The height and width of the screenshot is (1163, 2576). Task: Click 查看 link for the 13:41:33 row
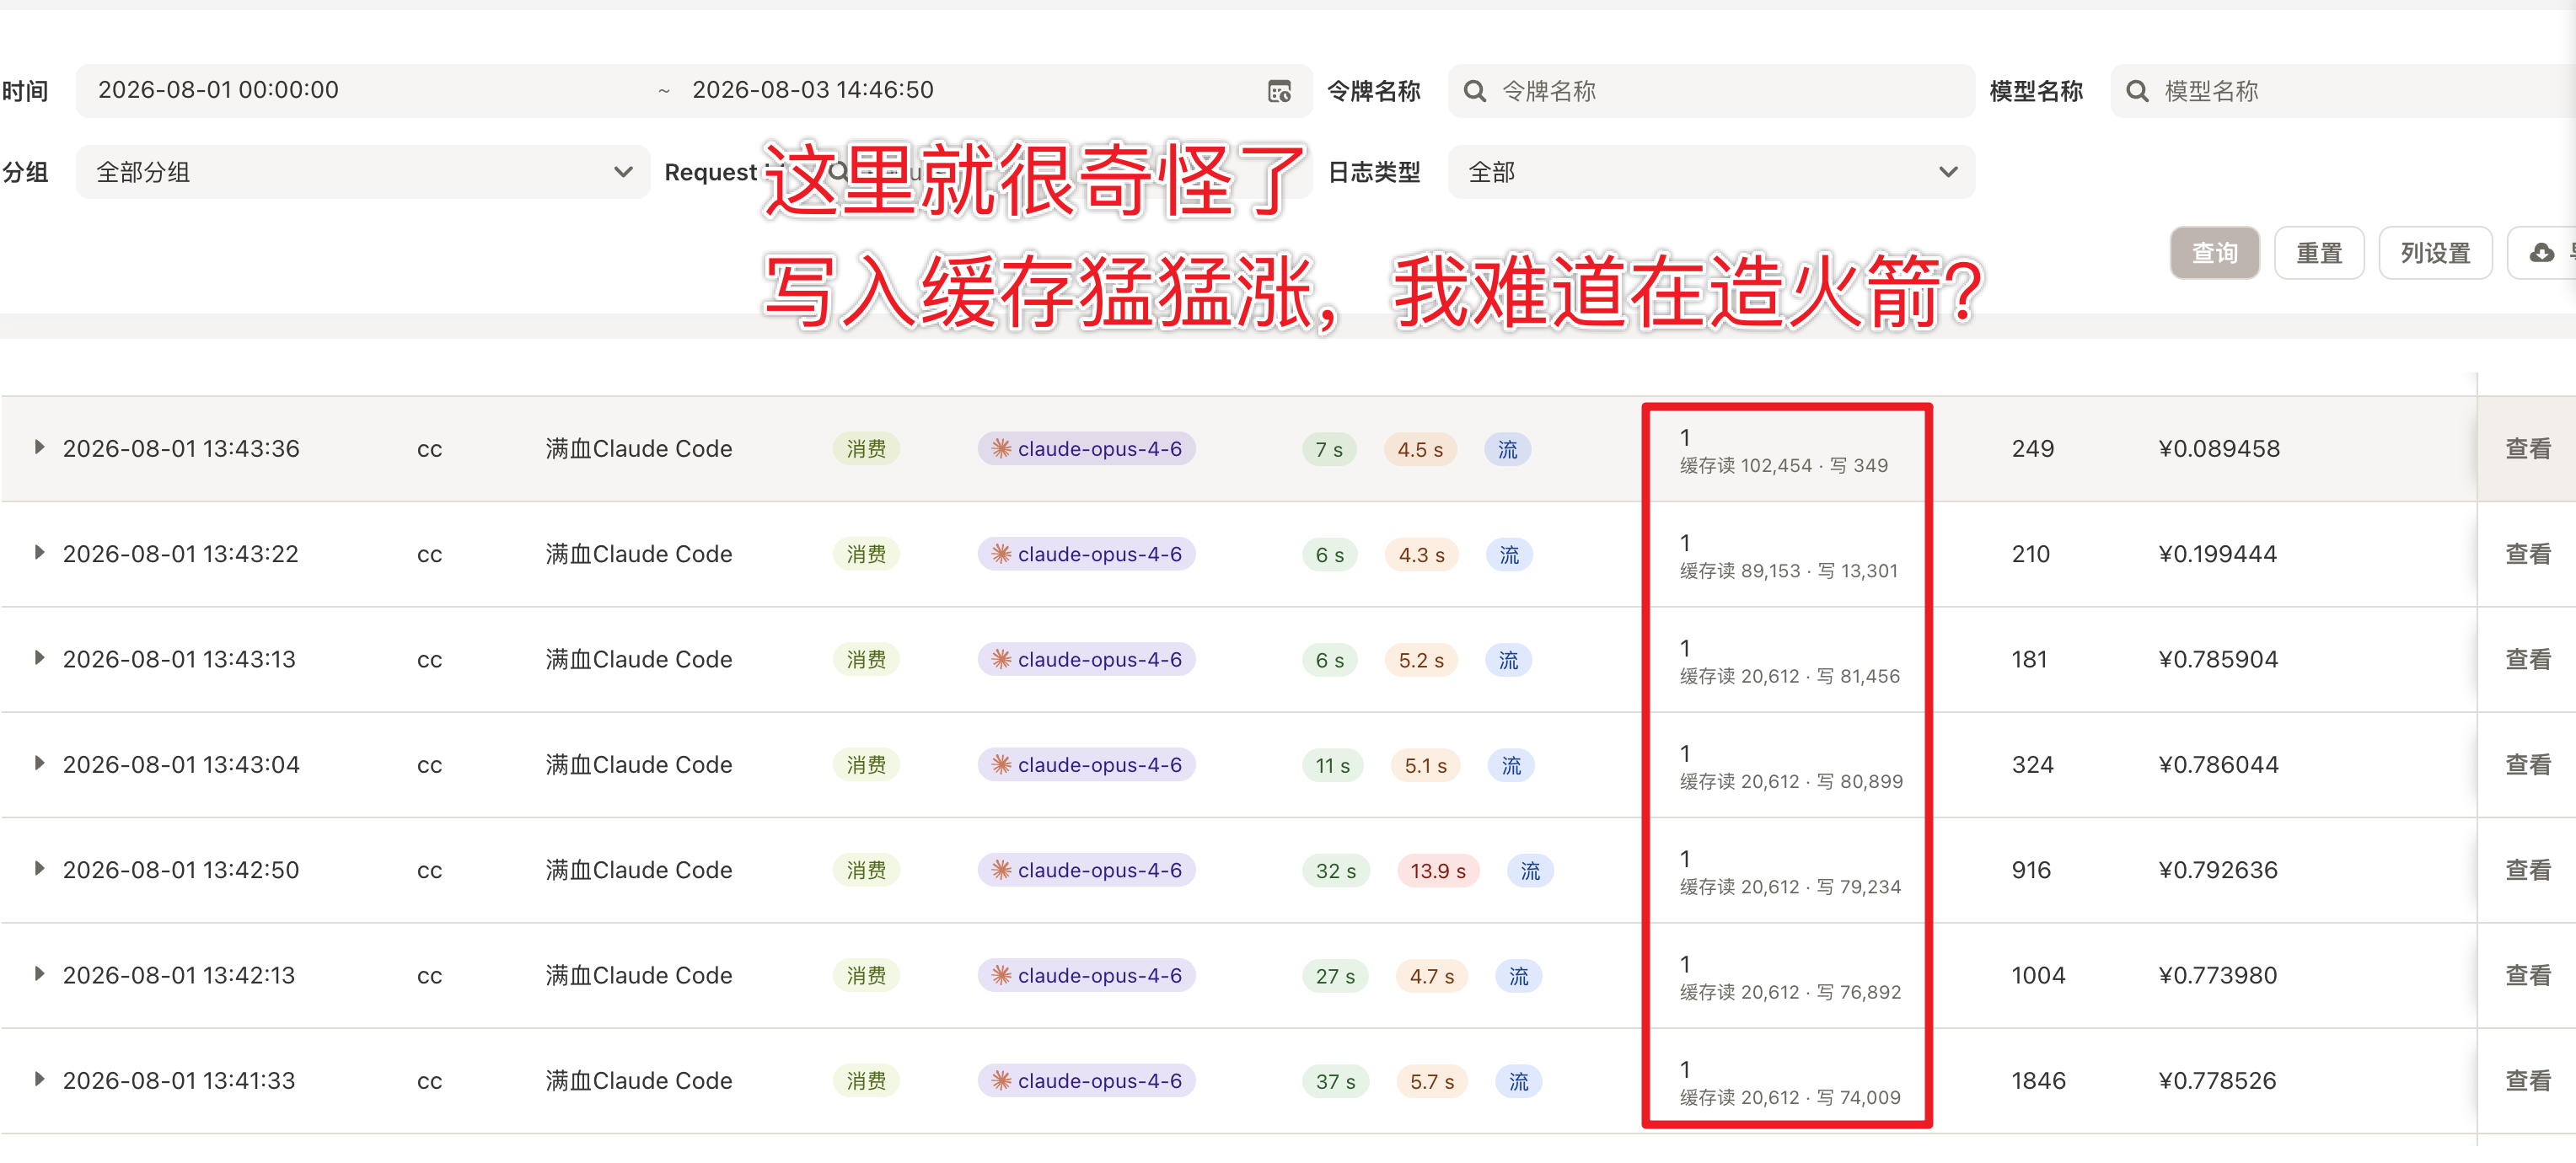(x=2527, y=1081)
